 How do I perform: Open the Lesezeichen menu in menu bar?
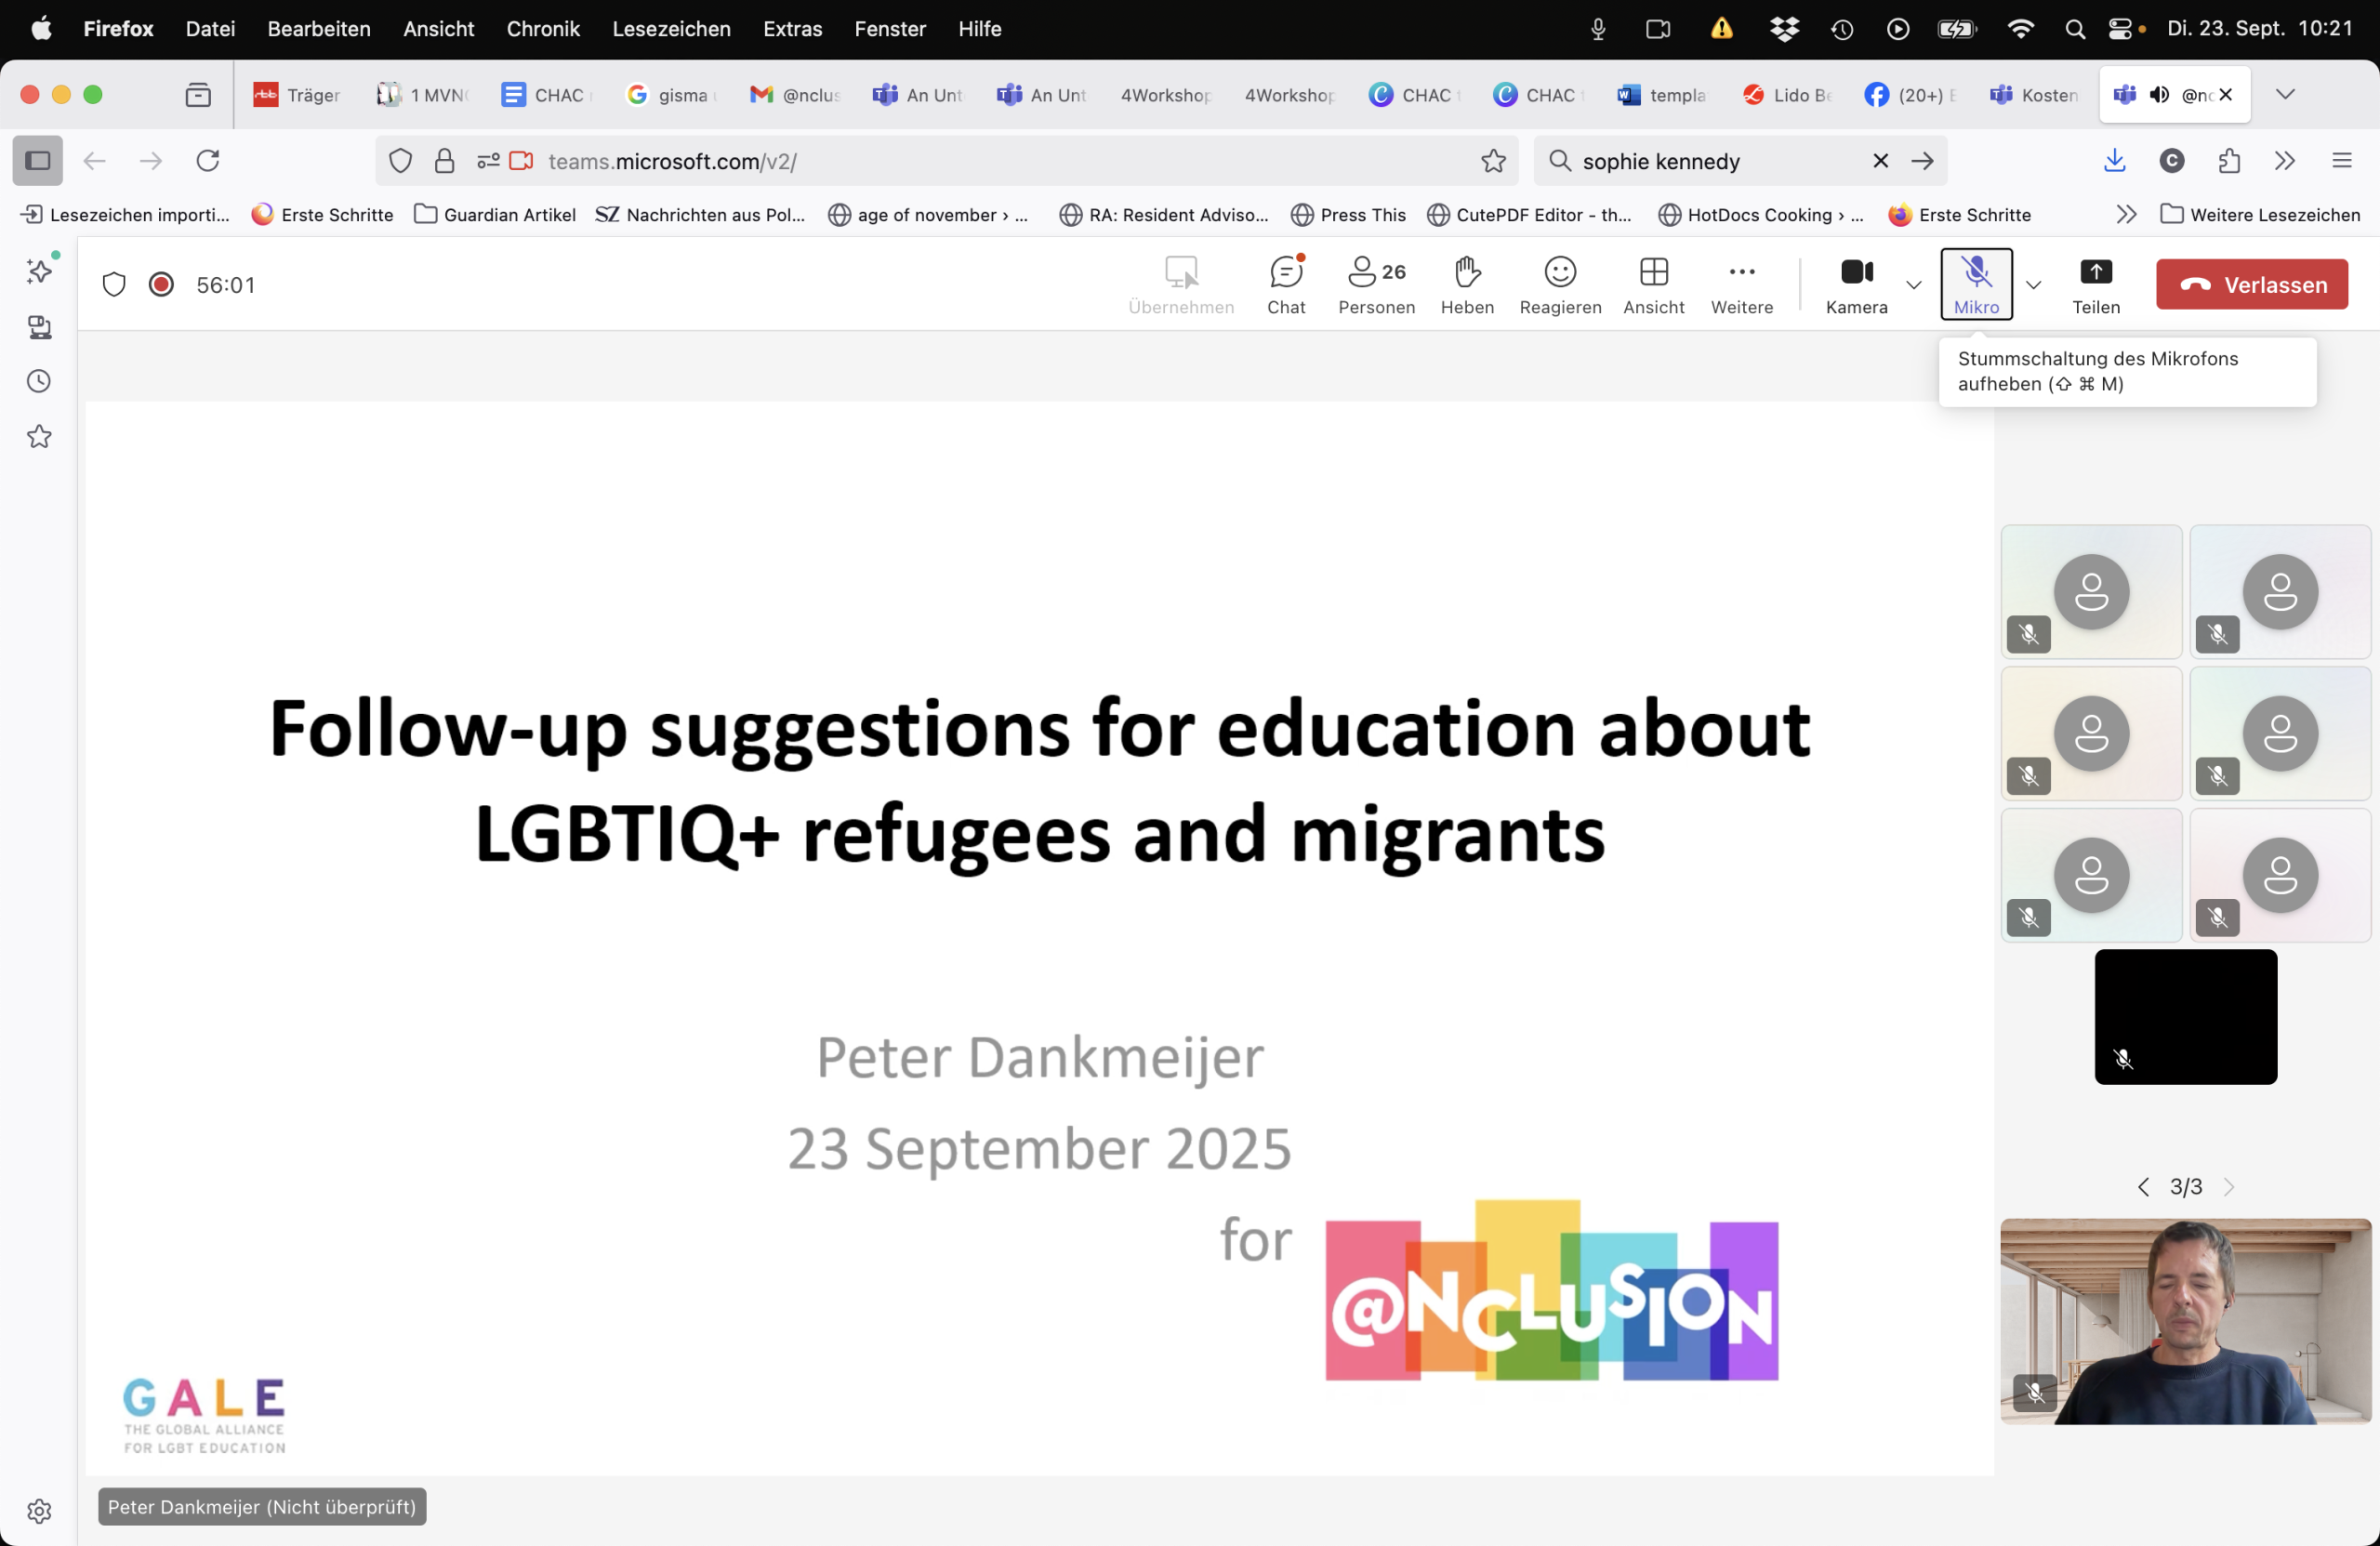click(671, 29)
